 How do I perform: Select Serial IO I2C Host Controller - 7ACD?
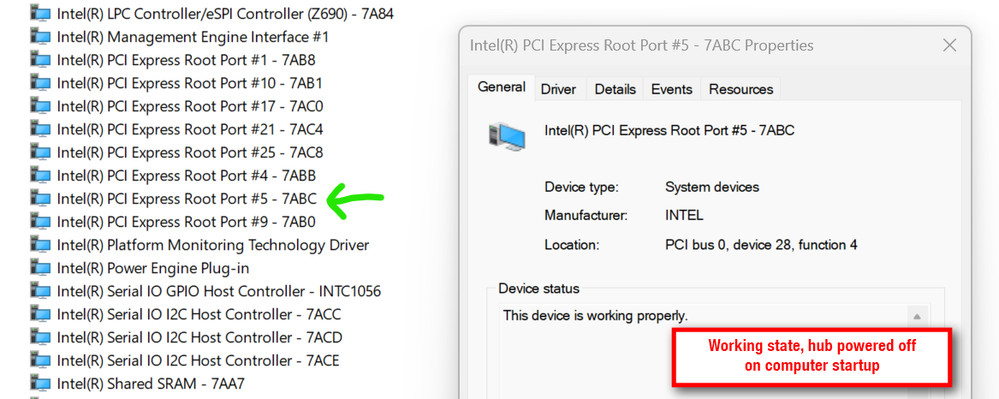point(199,337)
